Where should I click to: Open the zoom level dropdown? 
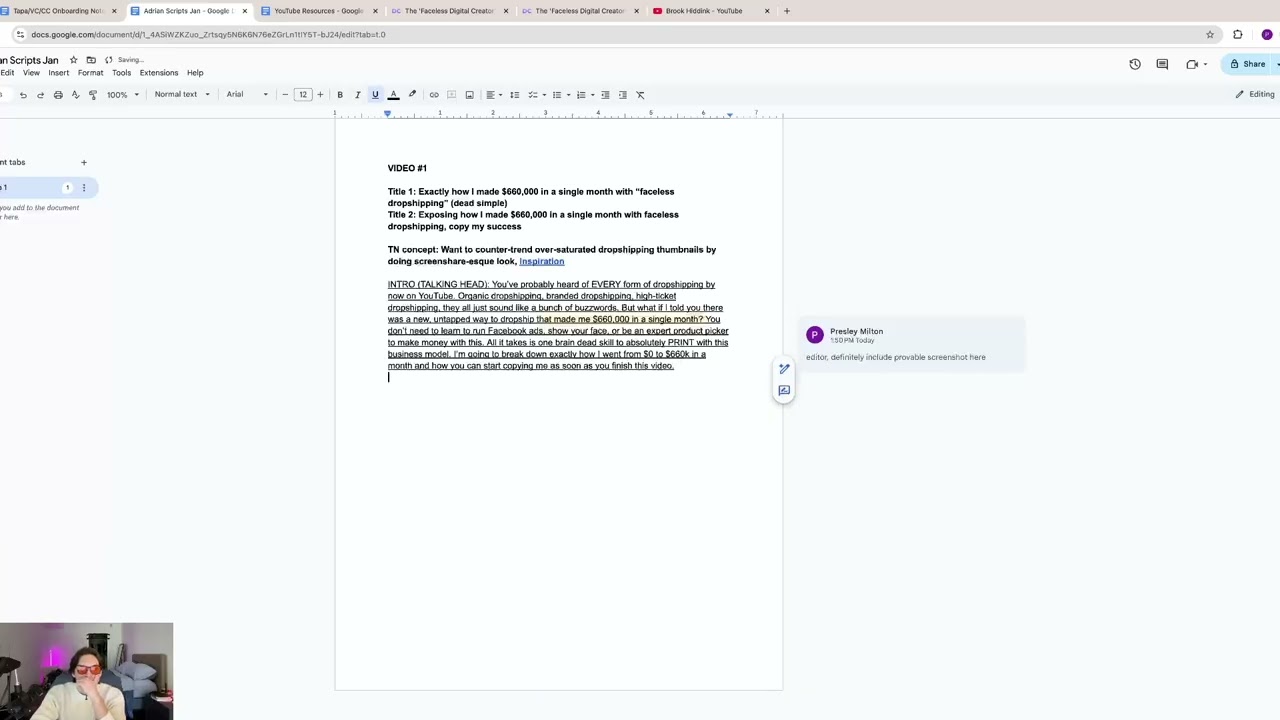[121, 95]
